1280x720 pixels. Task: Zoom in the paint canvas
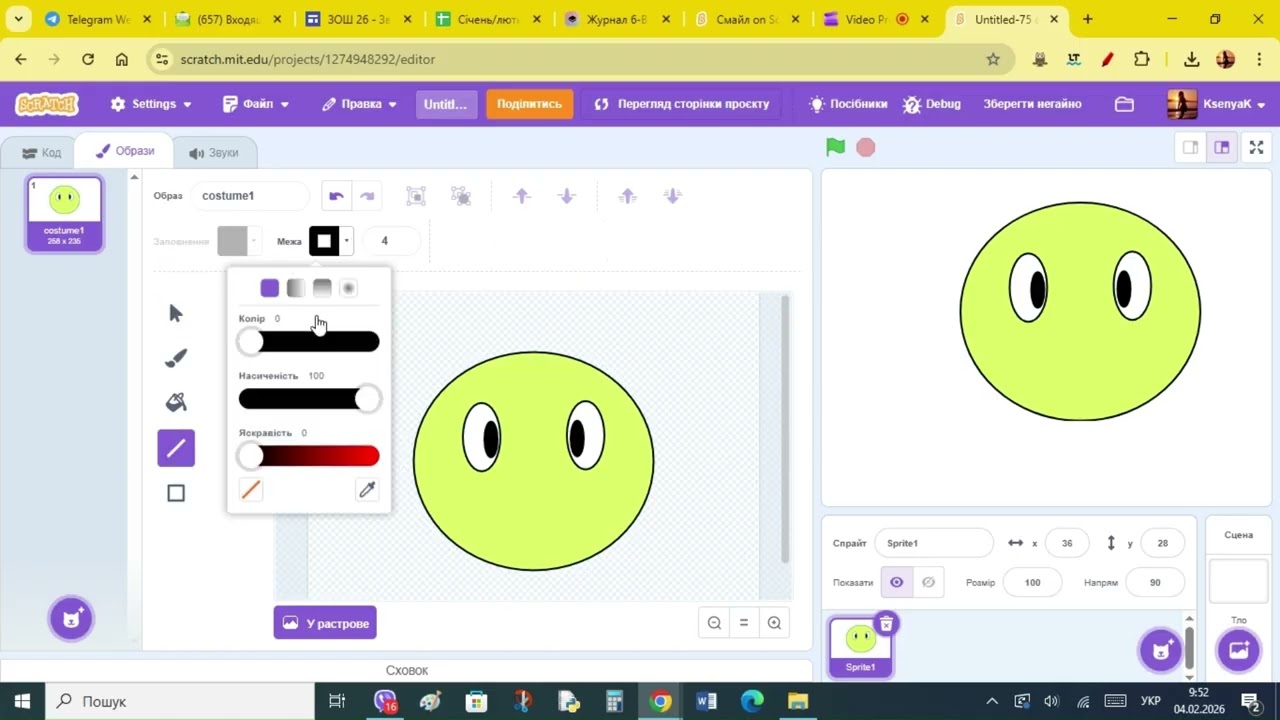[x=774, y=623]
